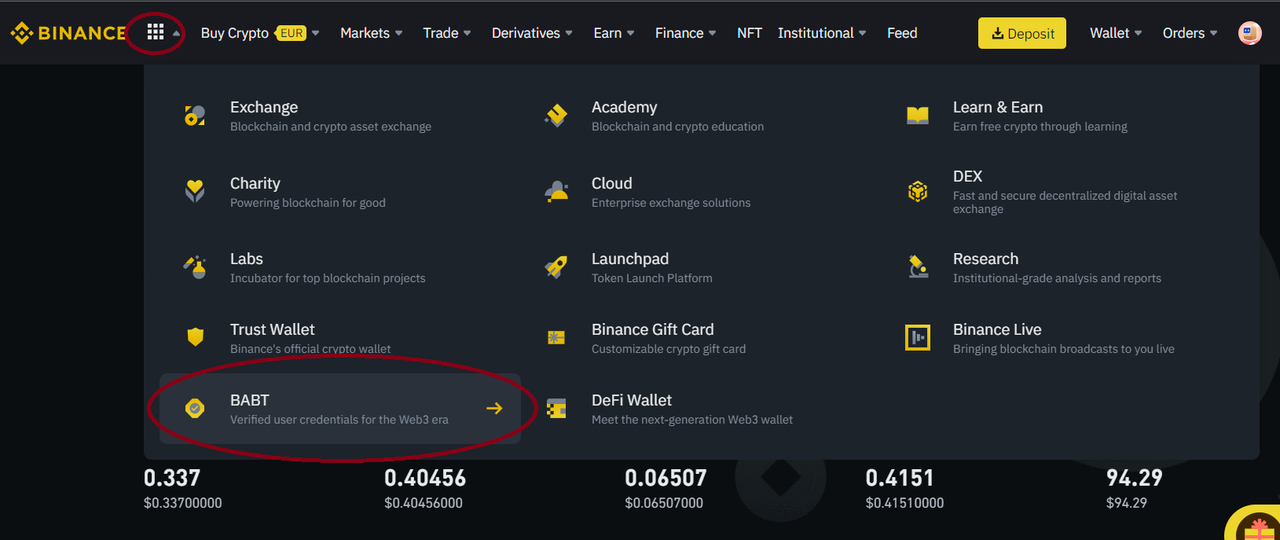Click the 0.4151 price value

point(900,478)
